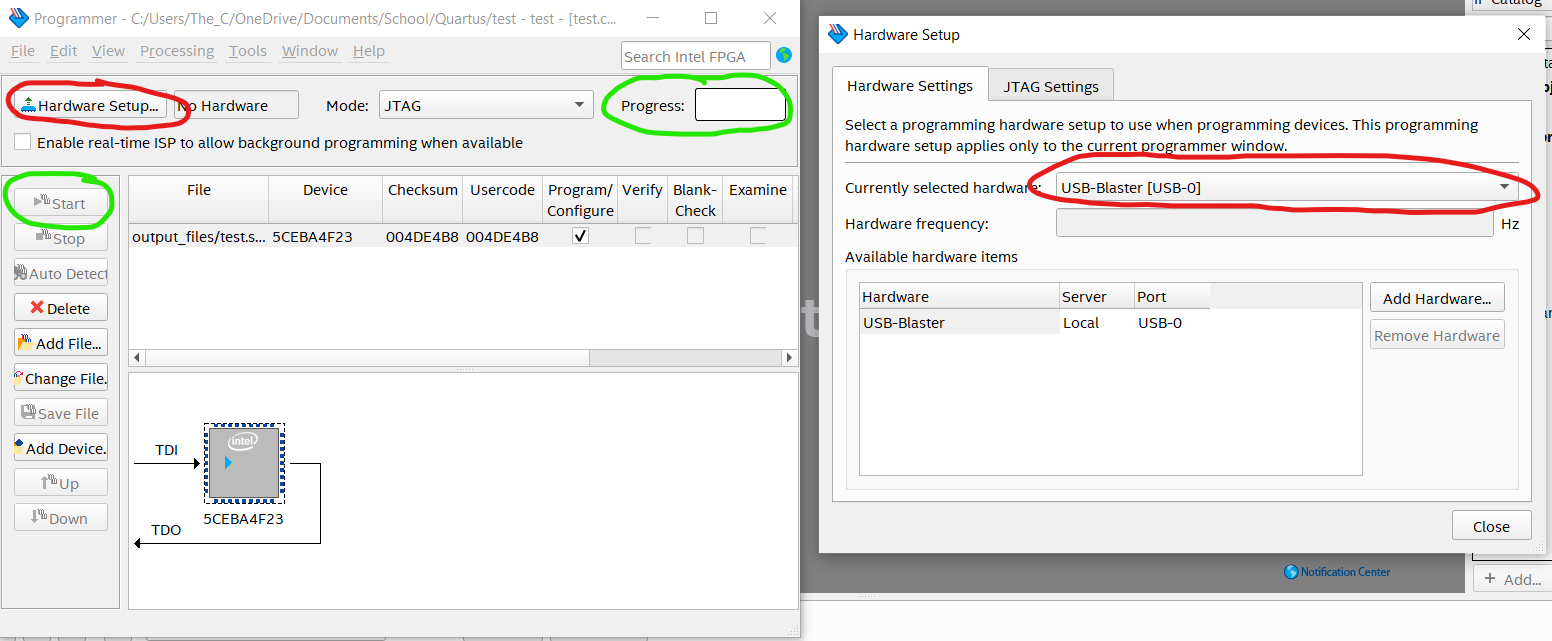Close the Hardware Setup dialog with the Close button

[x=1491, y=526]
